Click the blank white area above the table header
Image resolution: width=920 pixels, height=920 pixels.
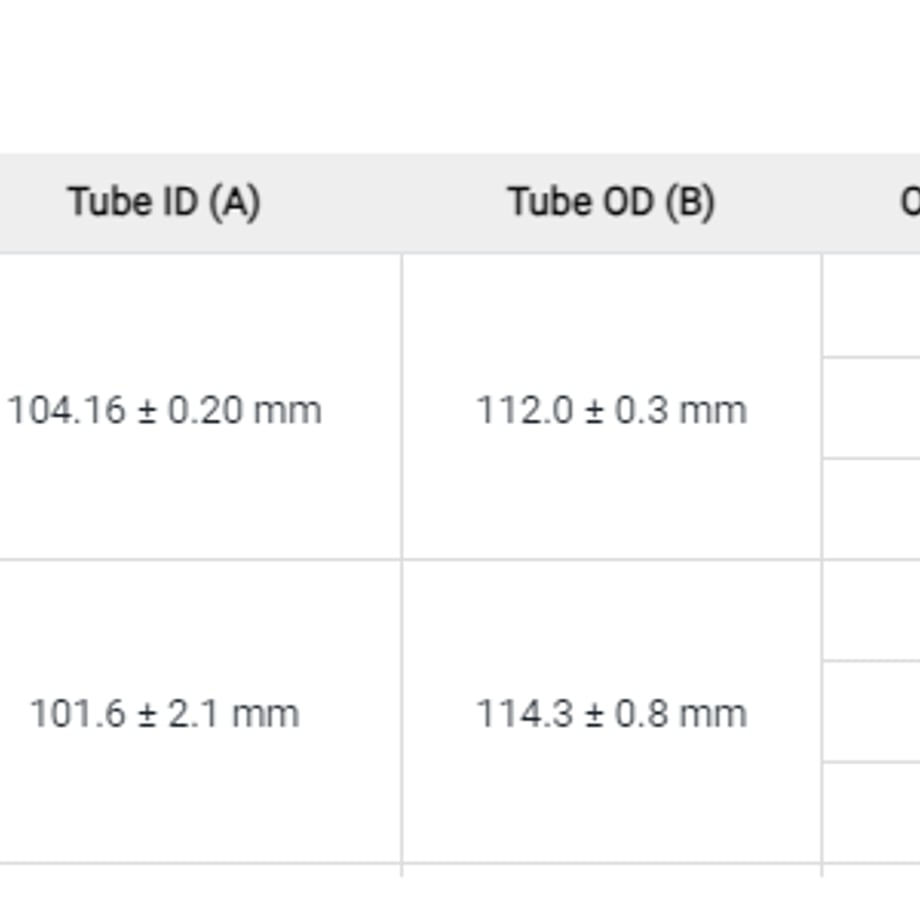(460, 76)
